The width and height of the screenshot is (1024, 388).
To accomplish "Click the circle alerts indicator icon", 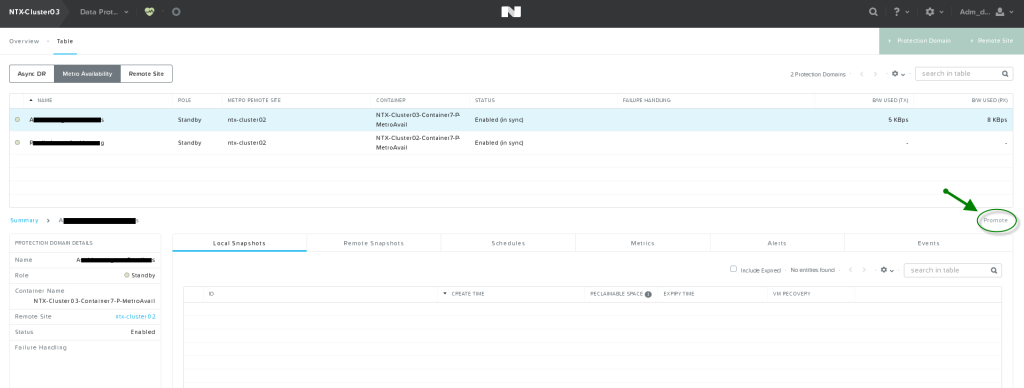I will (x=176, y=12).
